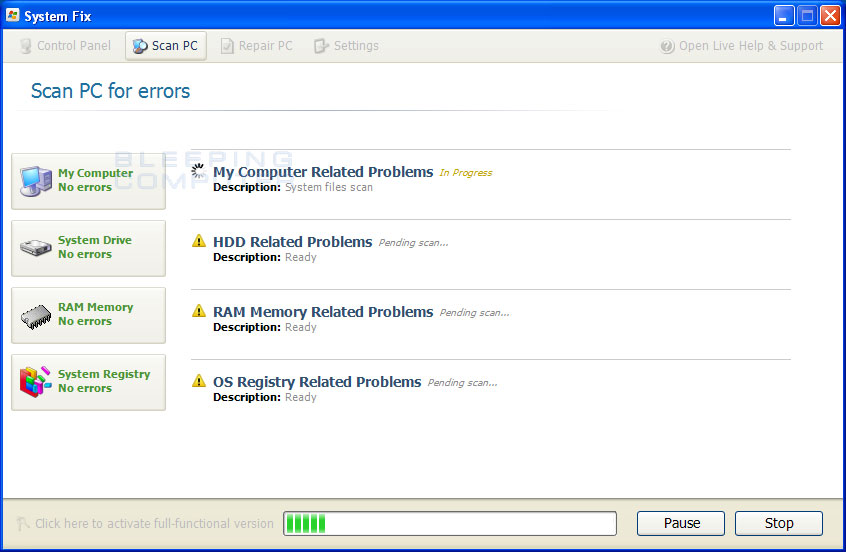This screenshot has width=846, height=552.
Task: Click the RAM Memory chip icon
Action: [36, 316]
